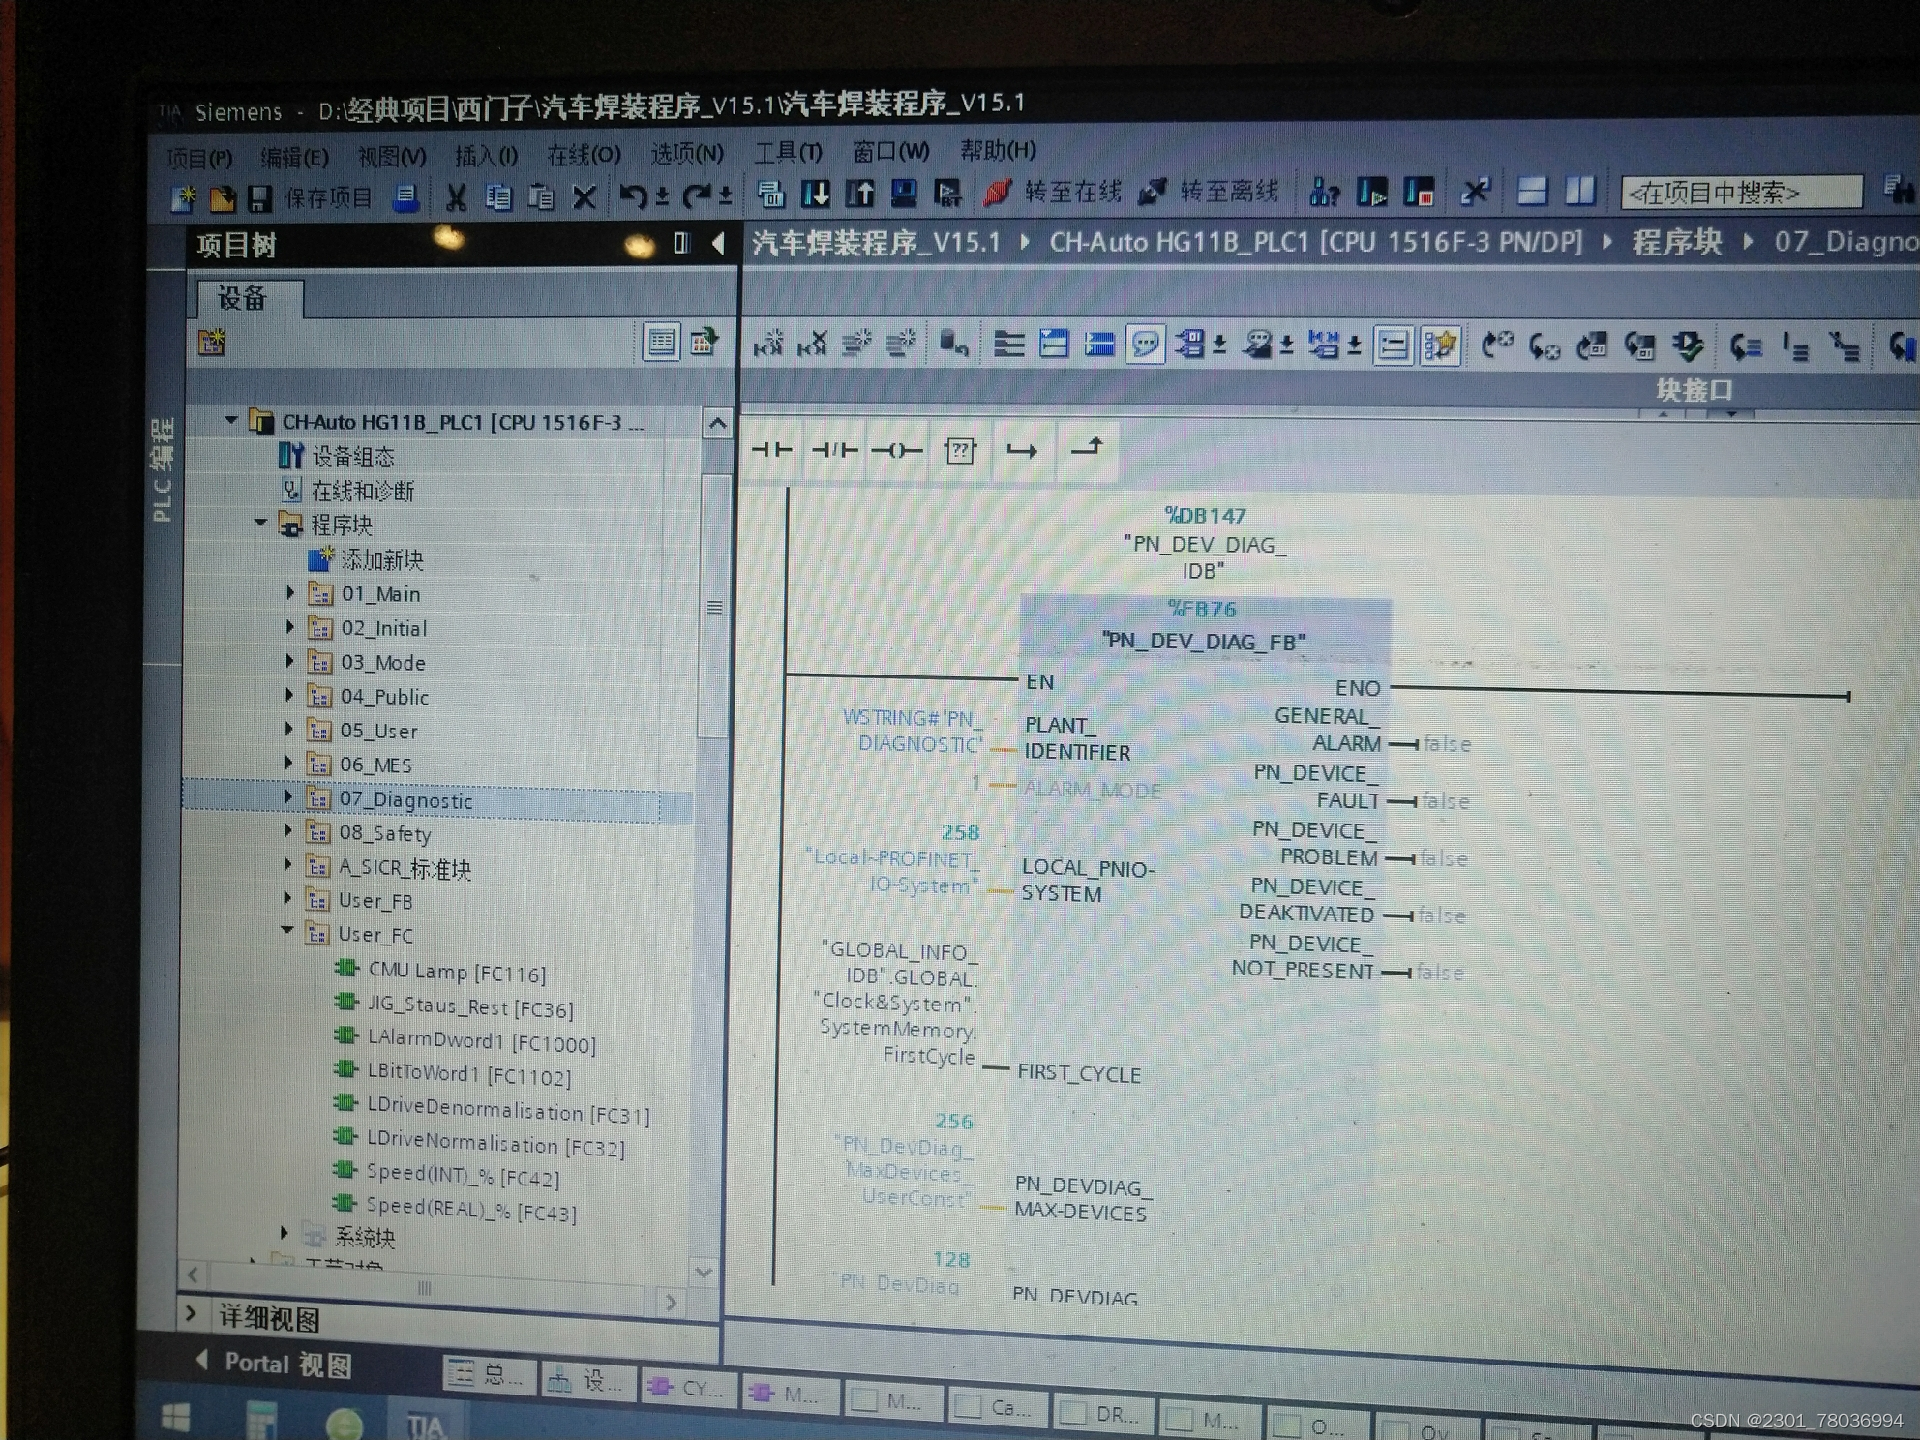Click the stop CPU icon

click(x=1419, y=190)
